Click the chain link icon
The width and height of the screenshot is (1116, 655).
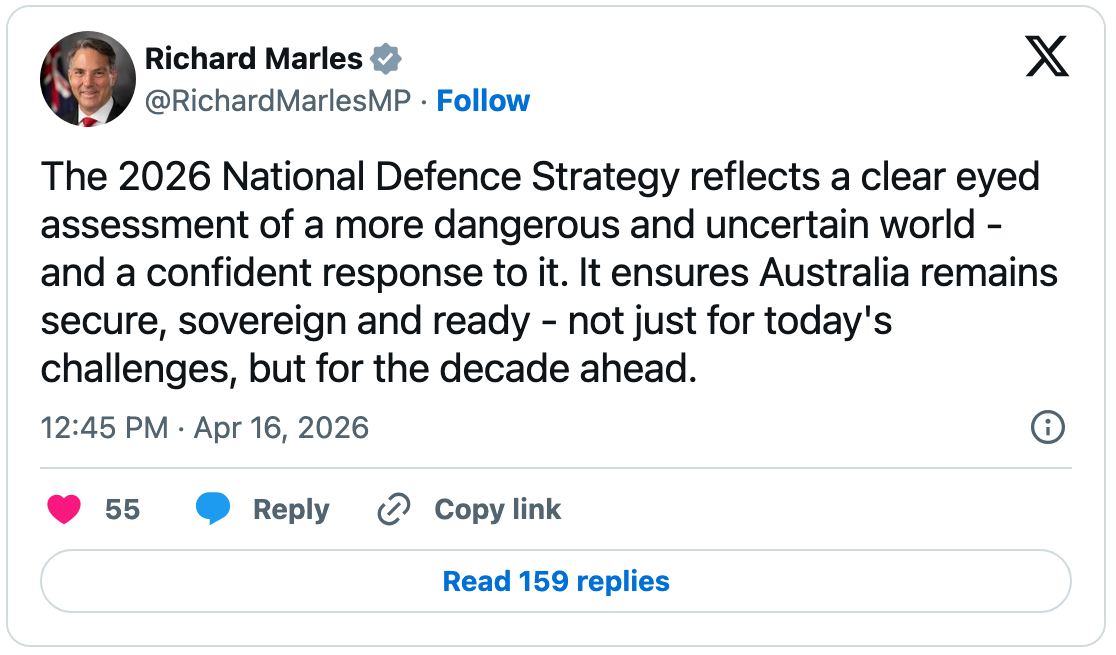[393, 510]
